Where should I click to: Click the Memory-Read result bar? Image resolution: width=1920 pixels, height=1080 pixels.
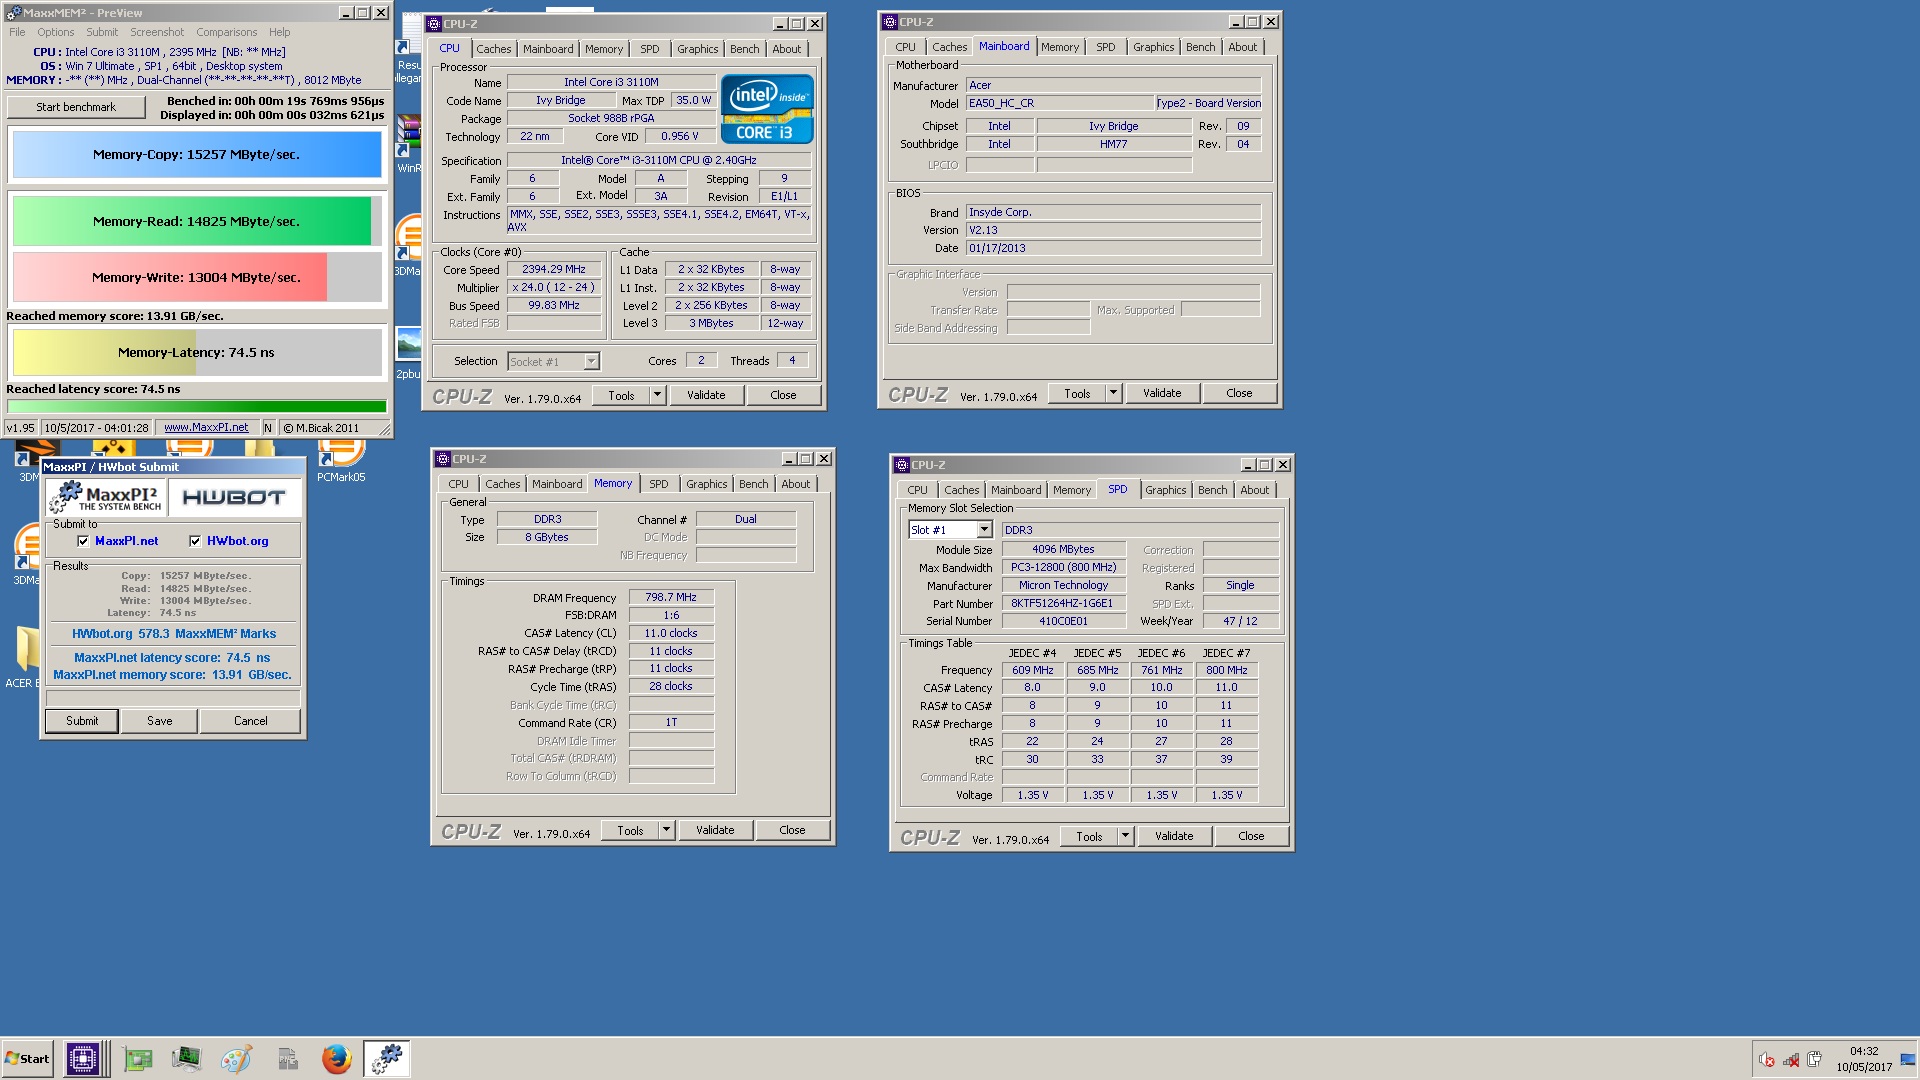(x=196, y=221)
